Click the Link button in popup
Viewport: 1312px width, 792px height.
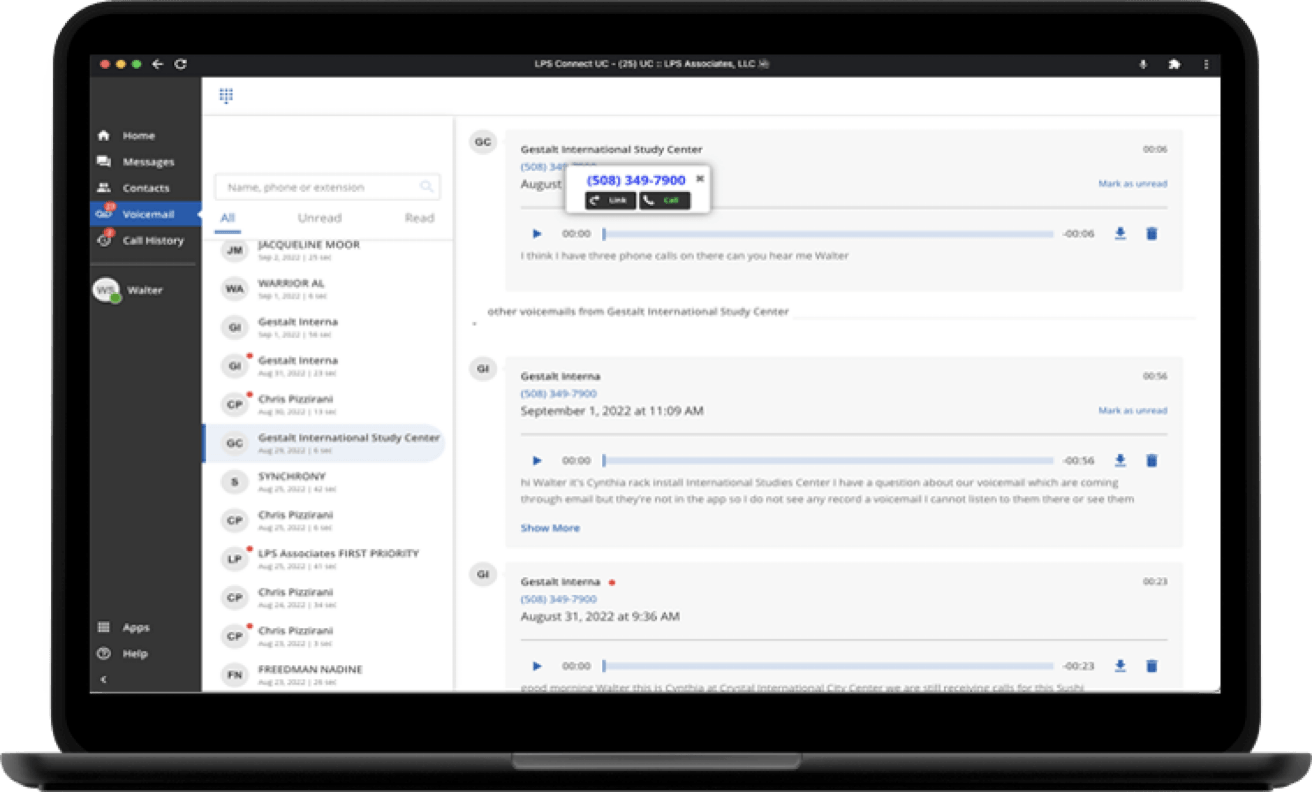tap(611, 200)
